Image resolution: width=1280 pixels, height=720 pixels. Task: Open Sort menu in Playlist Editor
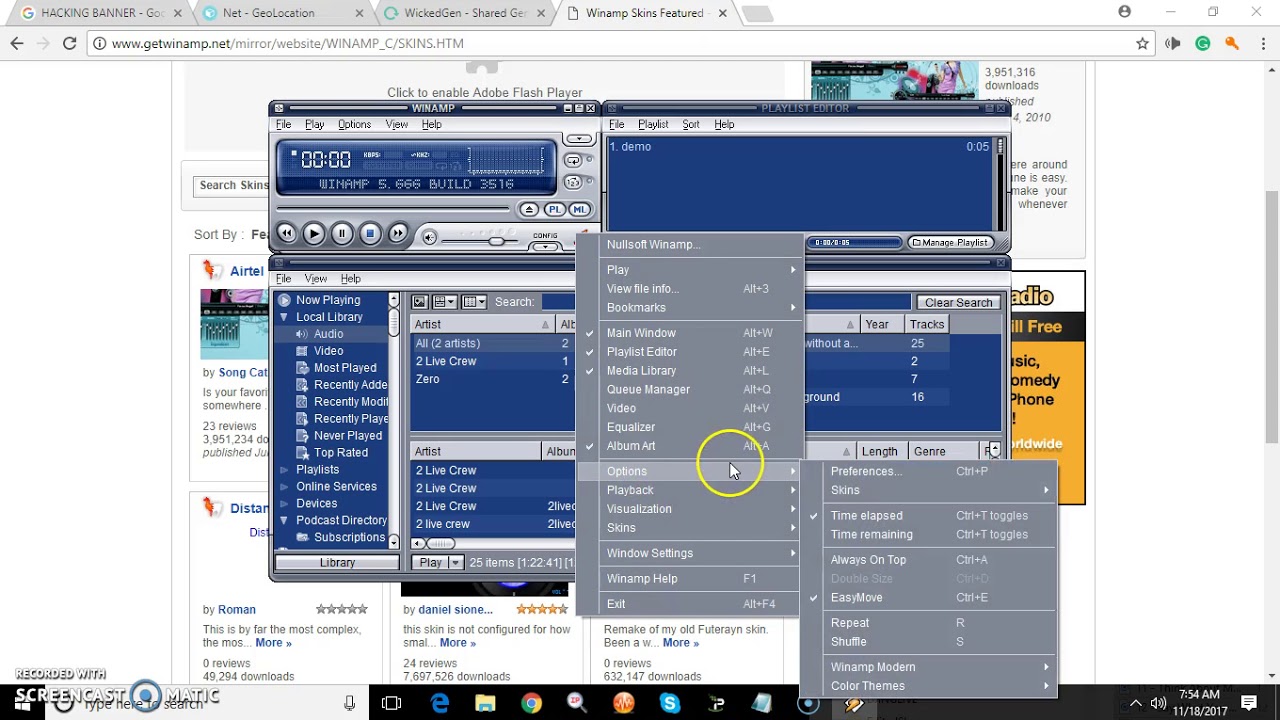click(691, 125)
